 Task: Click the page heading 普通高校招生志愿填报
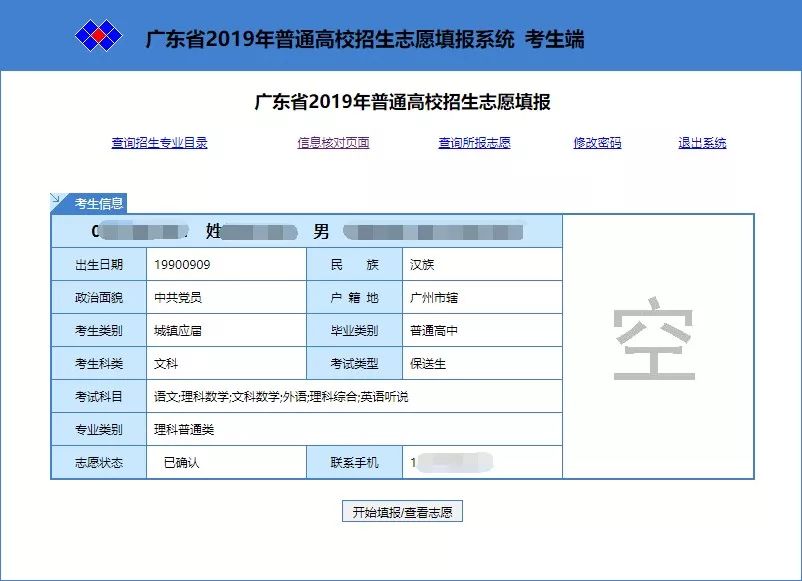click(x=402, y=102)
